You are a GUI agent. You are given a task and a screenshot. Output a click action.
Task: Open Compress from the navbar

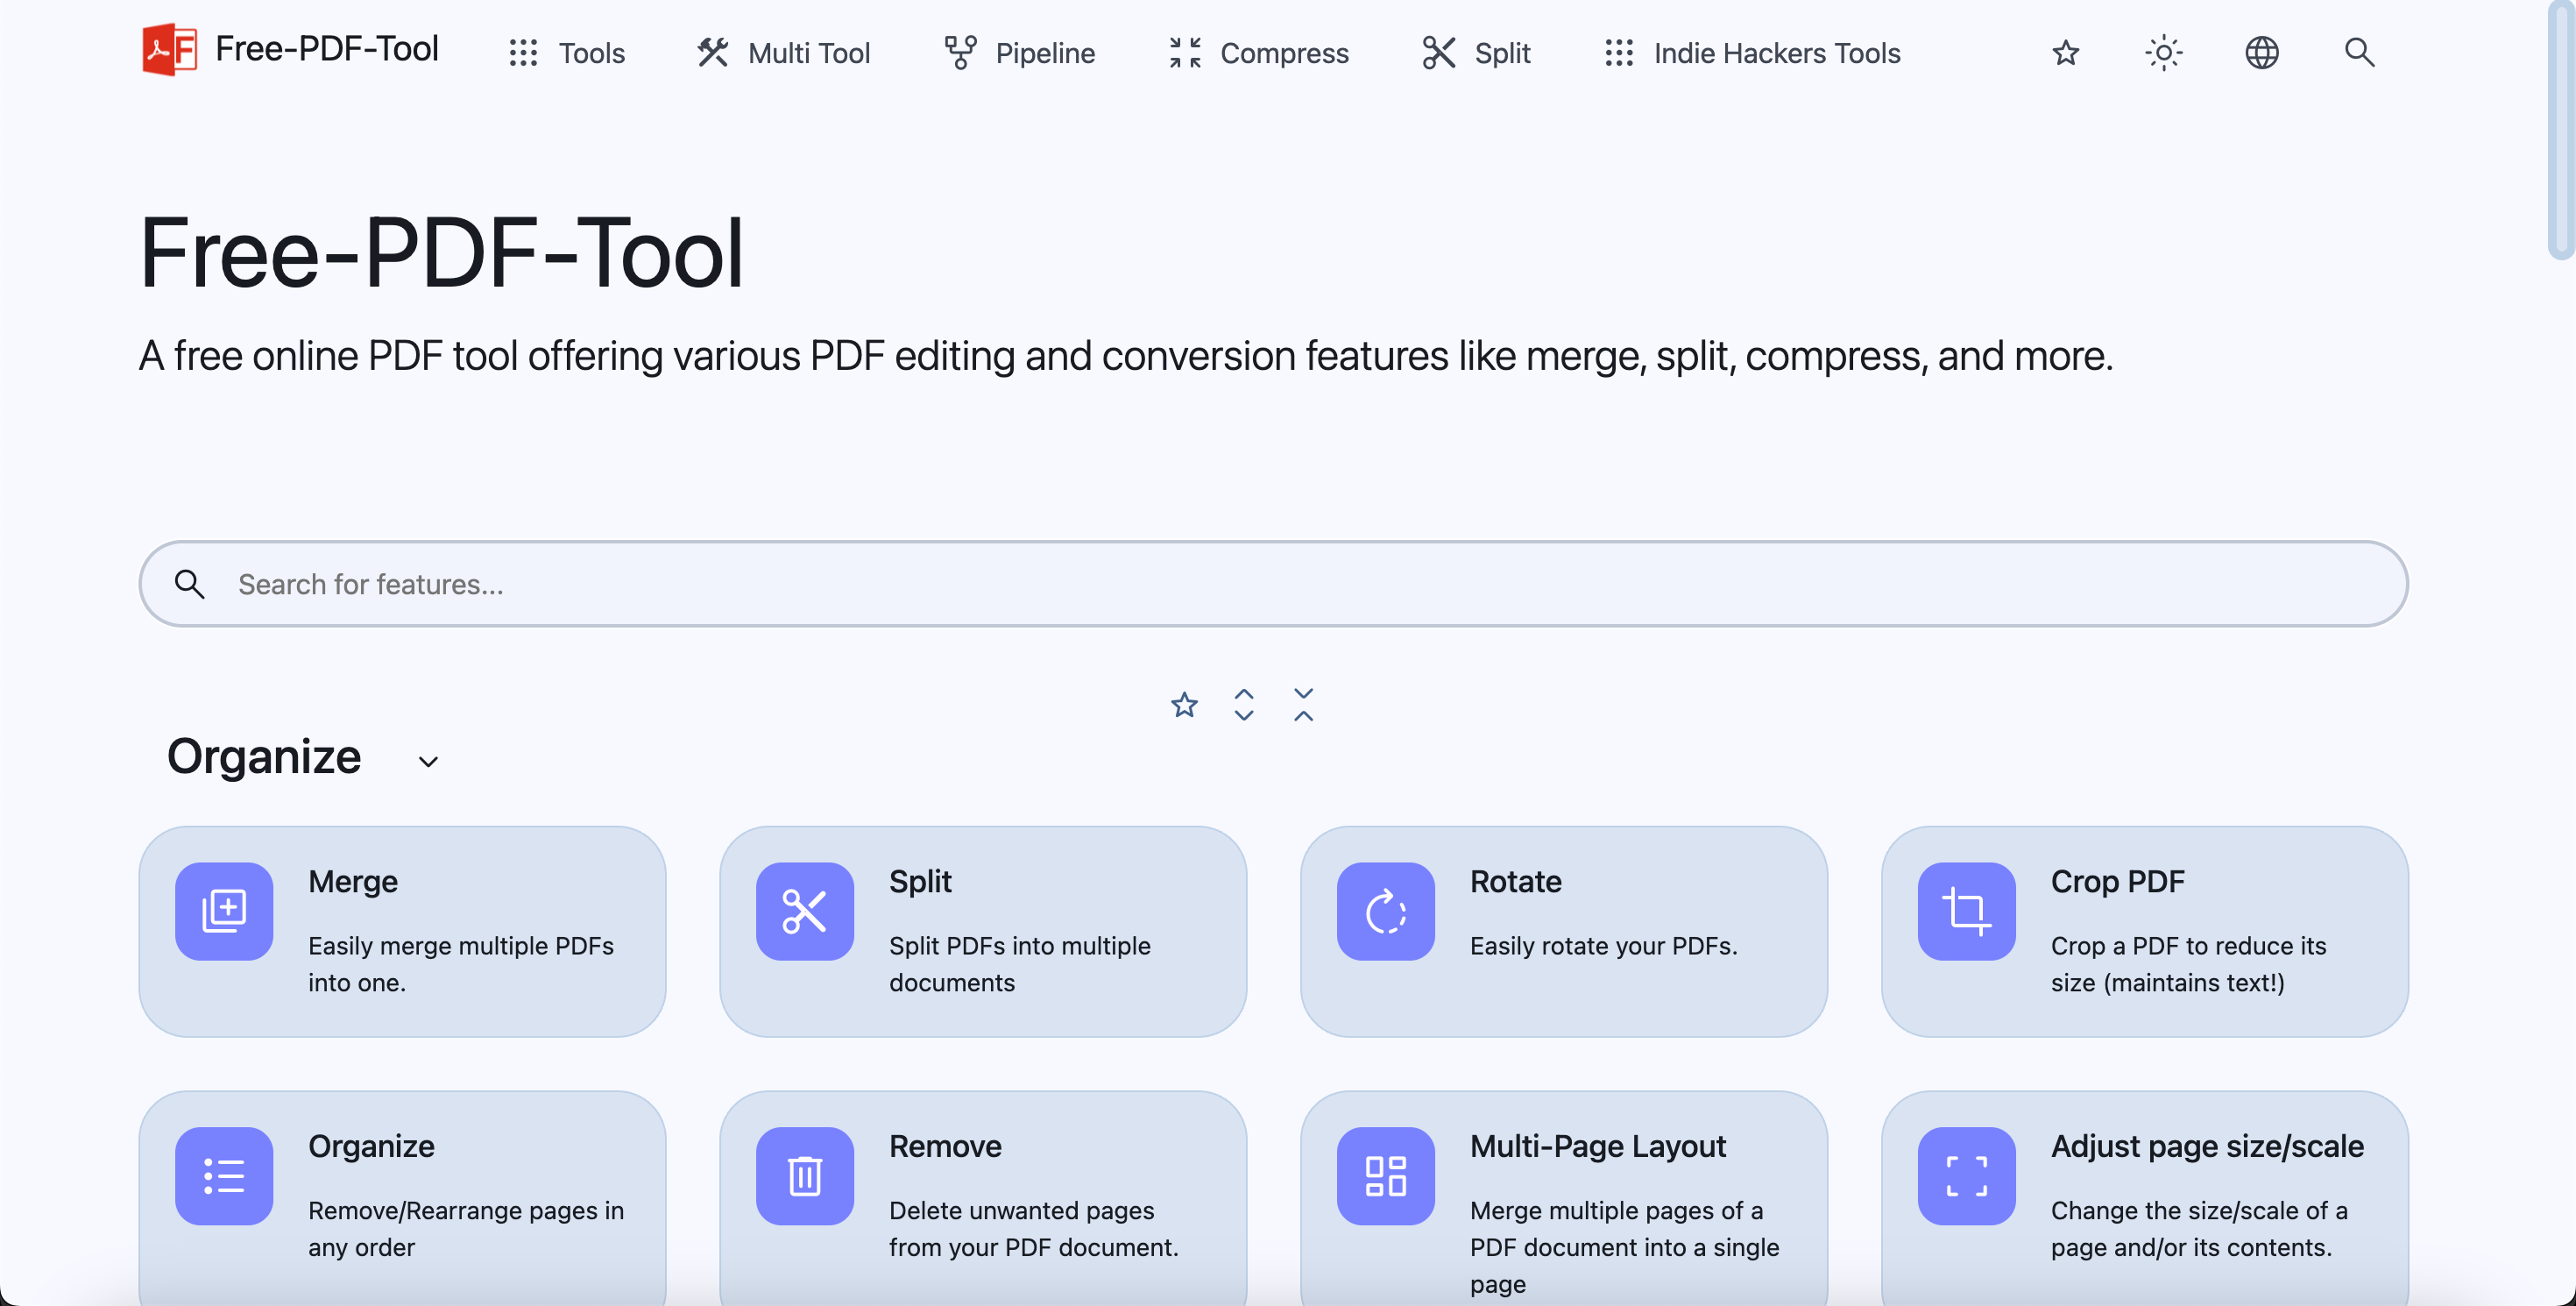pyautogui.click(x=1258, y=52)
